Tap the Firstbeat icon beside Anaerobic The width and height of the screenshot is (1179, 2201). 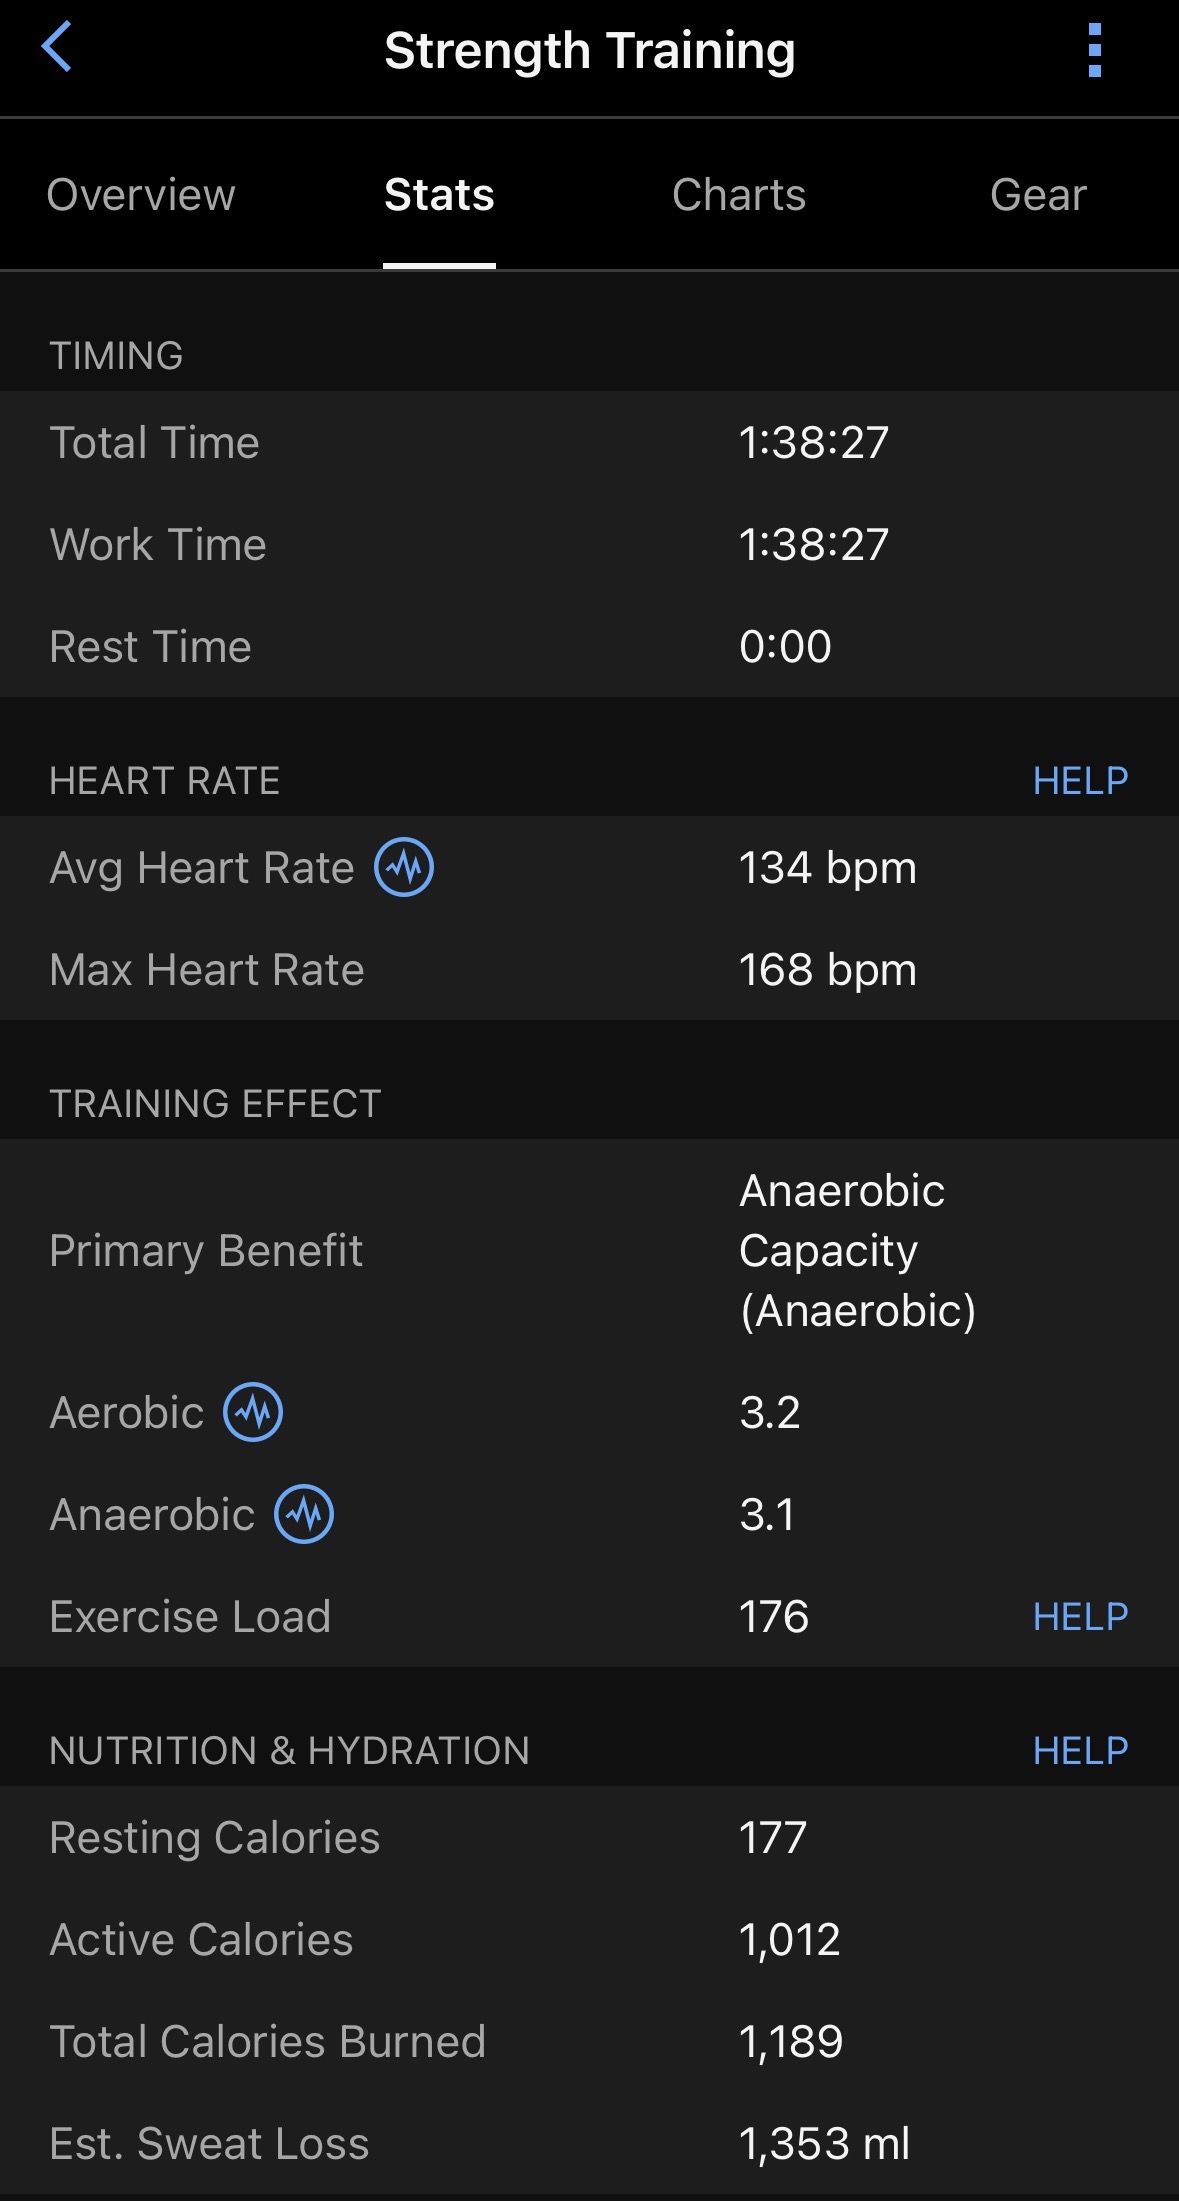pos(304,1514)
